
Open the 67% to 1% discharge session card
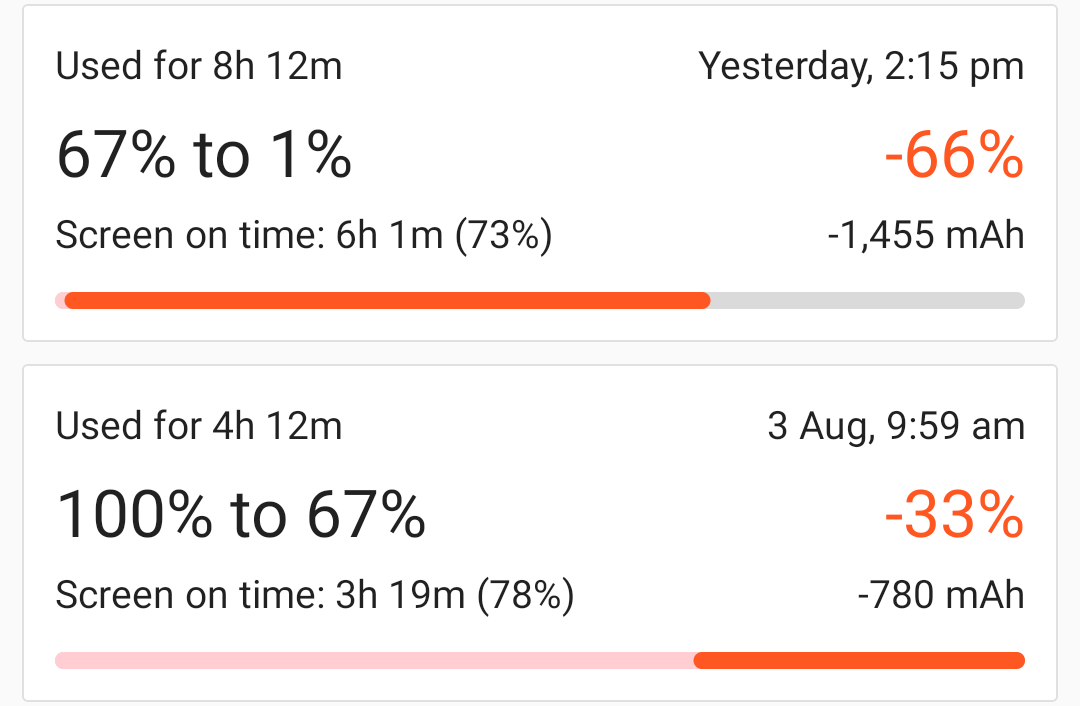coord(540,173)
